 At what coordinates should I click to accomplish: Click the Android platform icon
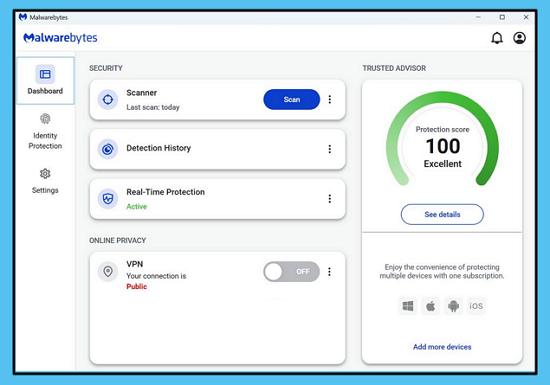pyautogui.click(x=454, y=306)
